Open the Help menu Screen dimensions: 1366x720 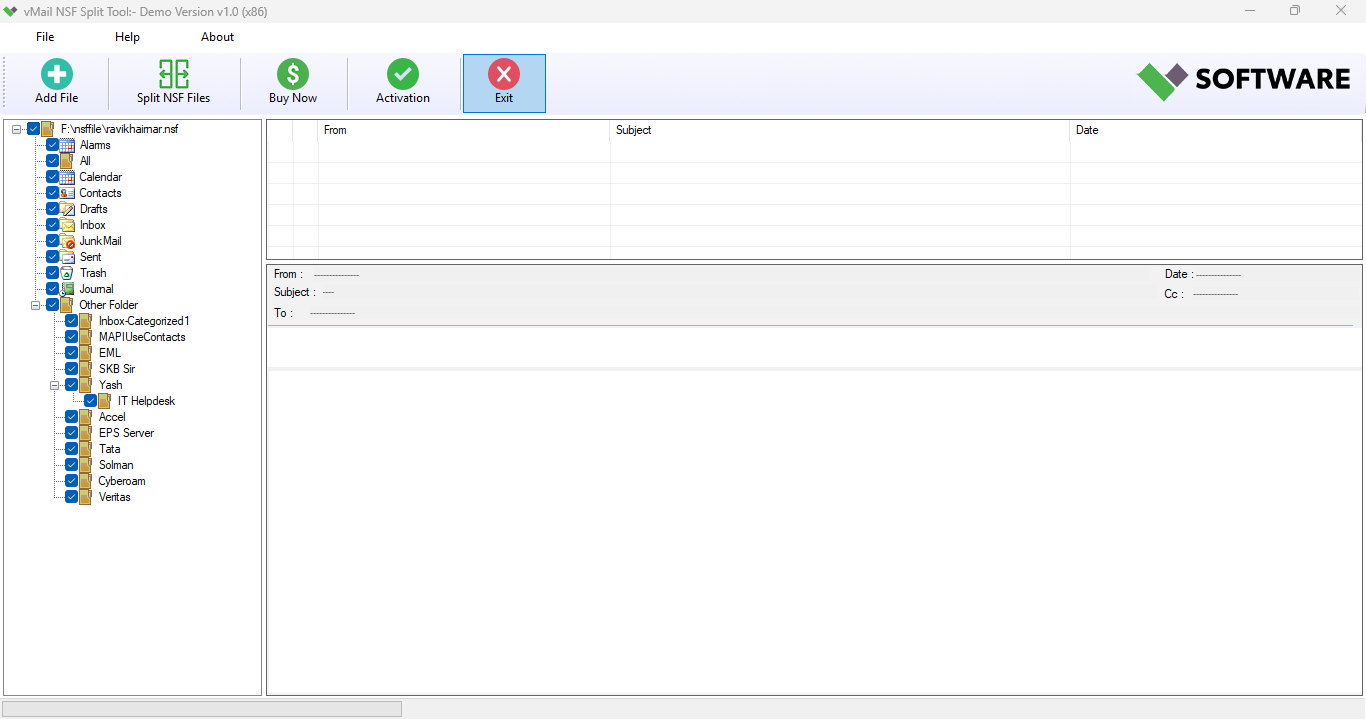[127, 37]
